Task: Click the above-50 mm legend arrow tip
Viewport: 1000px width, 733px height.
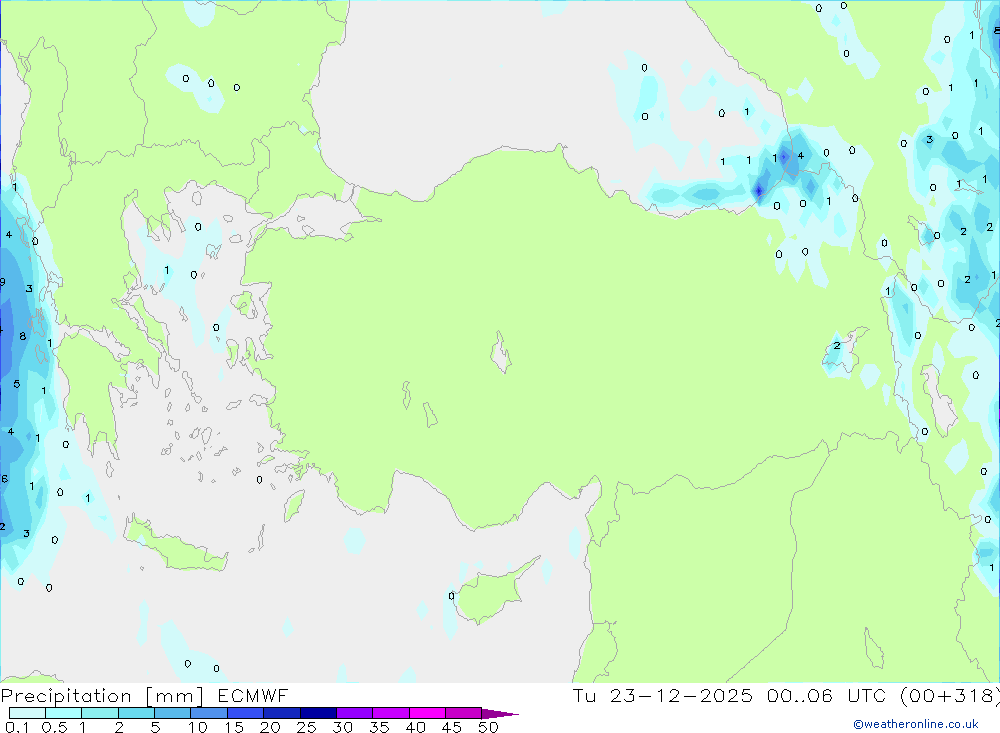Action: coord(501,713)
